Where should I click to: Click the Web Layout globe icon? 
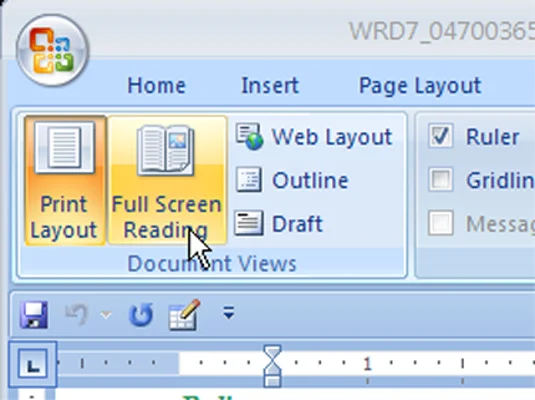pyautogui.click(x=249, y=137)
